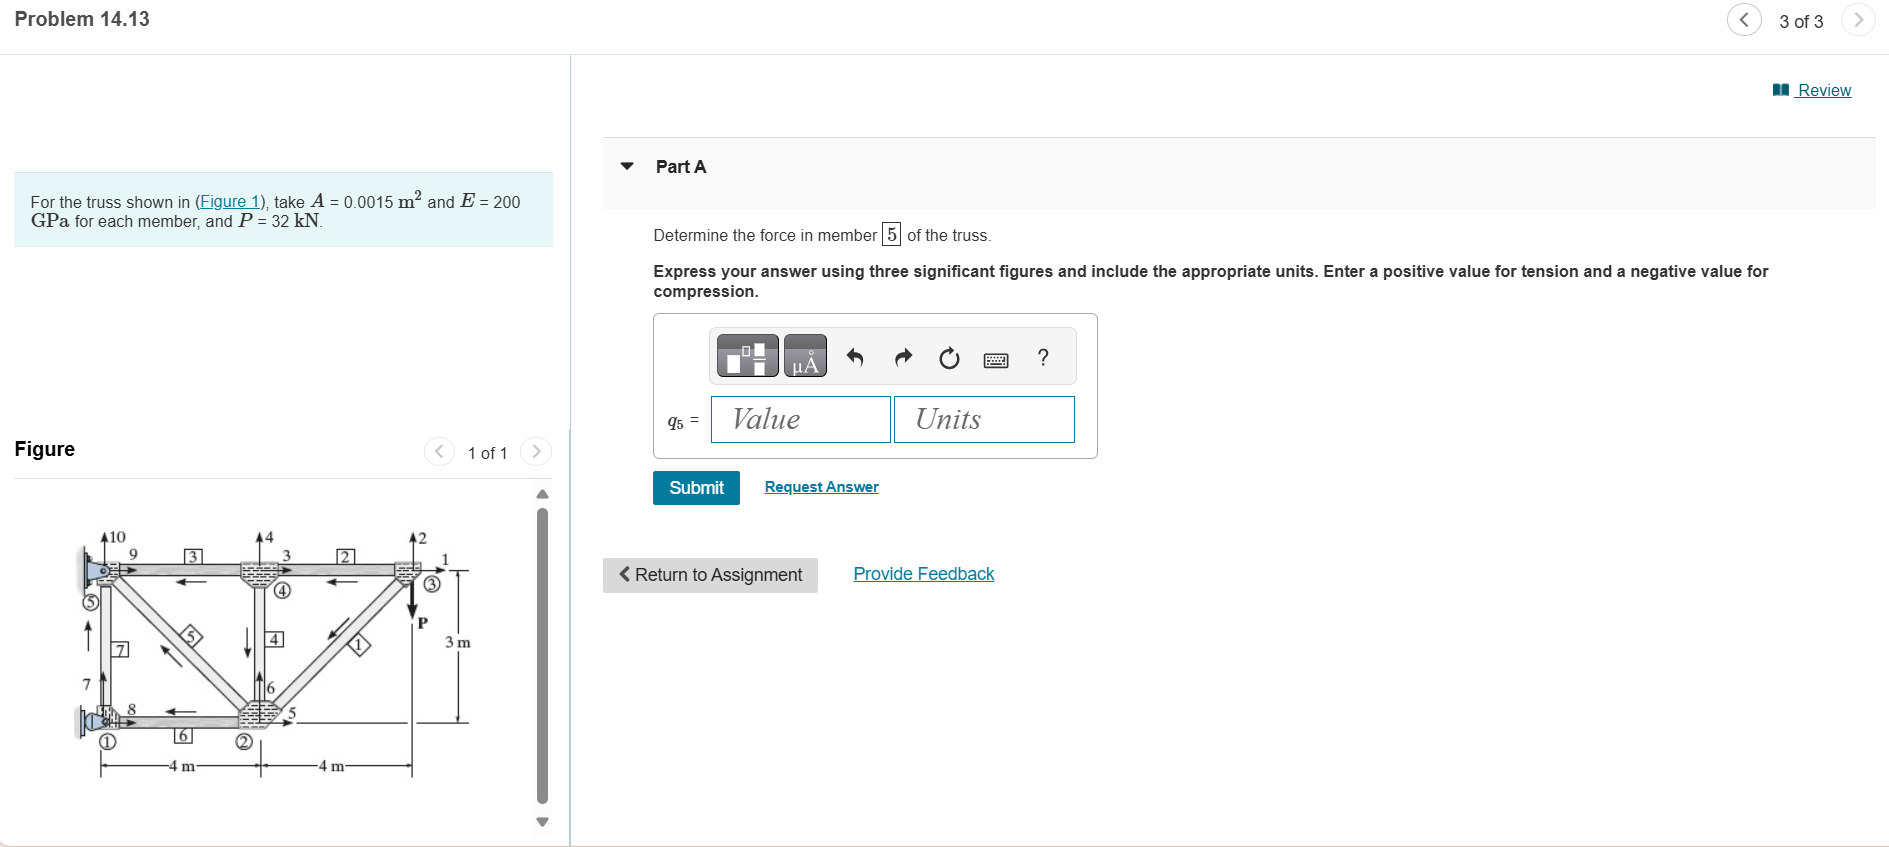Click the '3 of 3' page indicator
Viewport: 1889px width, 847px height.
click(x=1801, y=21)
